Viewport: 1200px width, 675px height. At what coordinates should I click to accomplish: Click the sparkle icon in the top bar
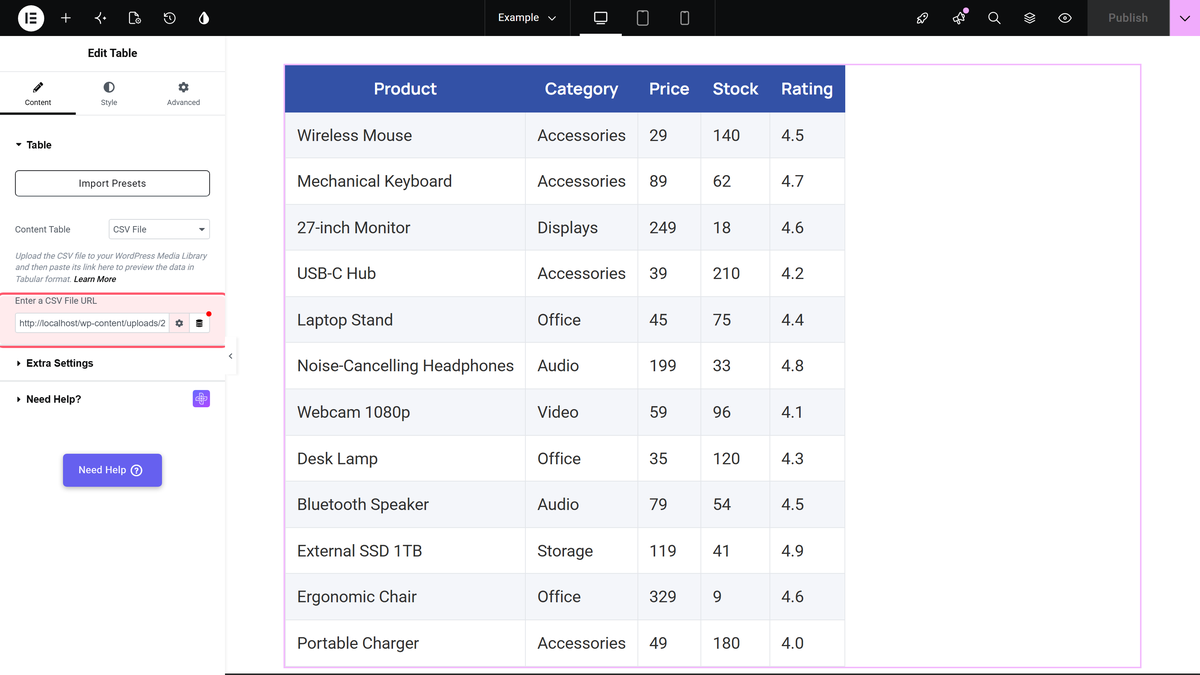click(100, 18)
